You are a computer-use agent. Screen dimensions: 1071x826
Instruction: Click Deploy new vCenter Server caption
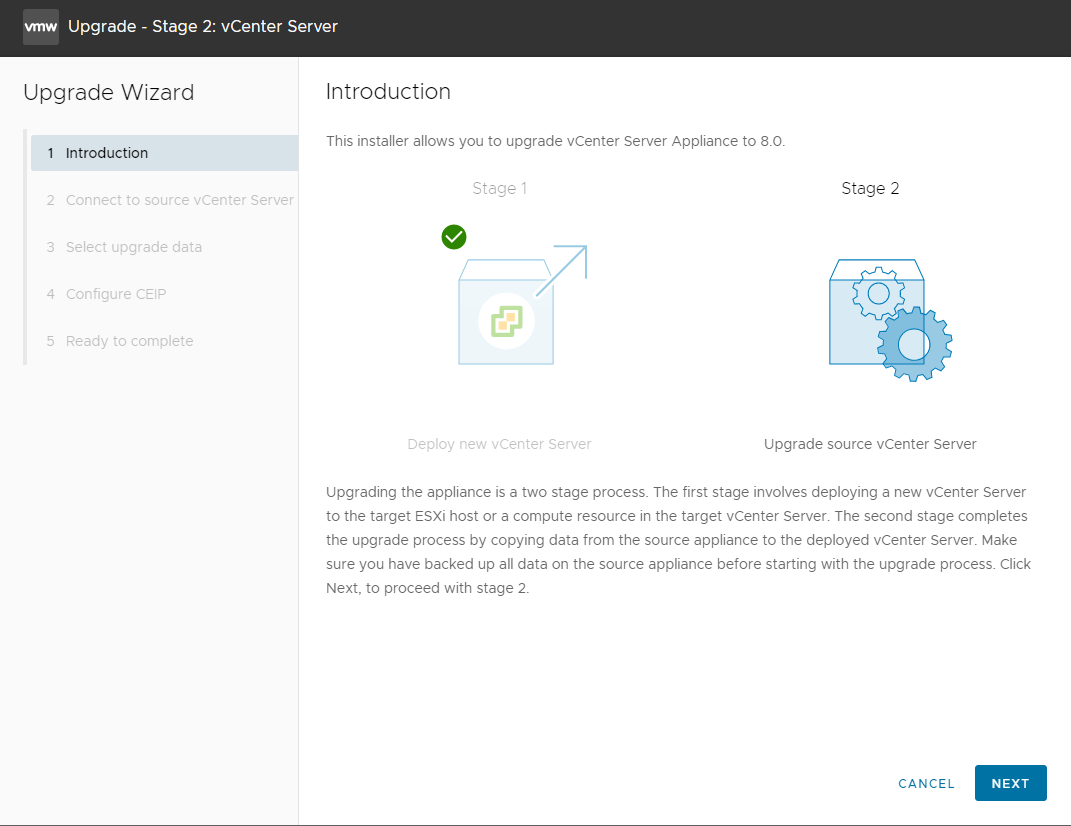[x=499, y=444]
